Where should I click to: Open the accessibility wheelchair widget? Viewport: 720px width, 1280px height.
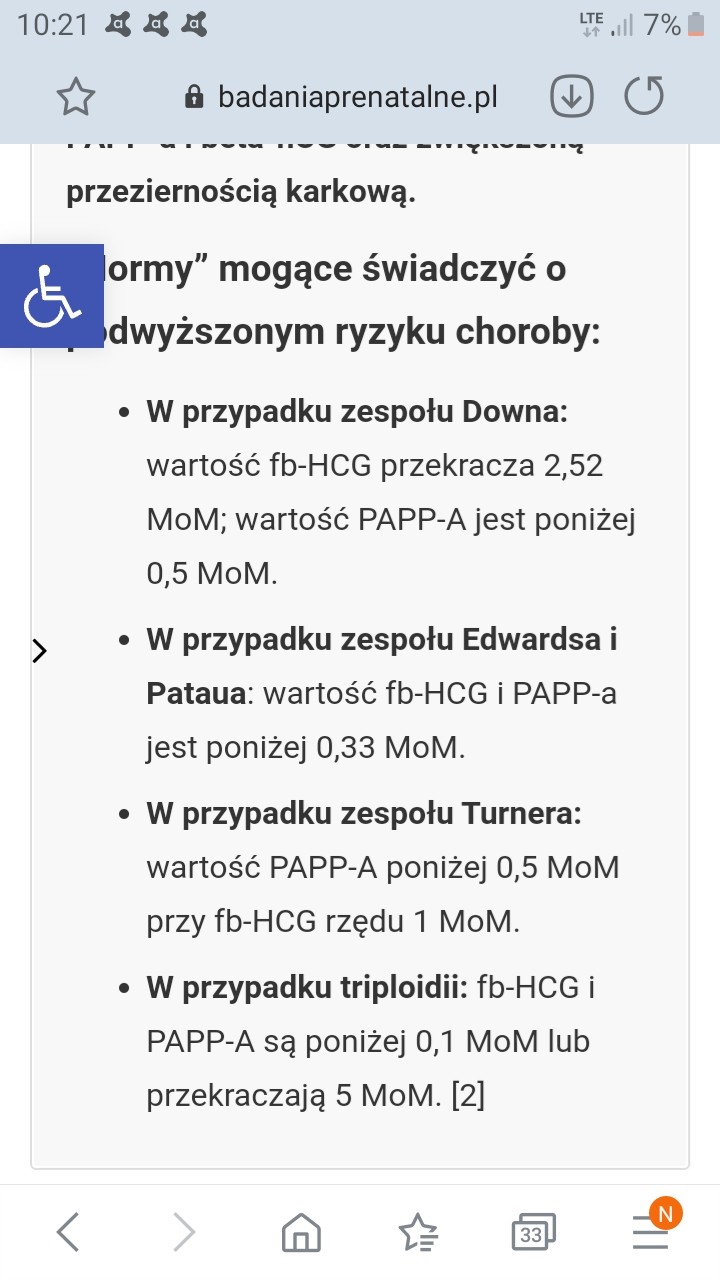click(x=52, y=296)
